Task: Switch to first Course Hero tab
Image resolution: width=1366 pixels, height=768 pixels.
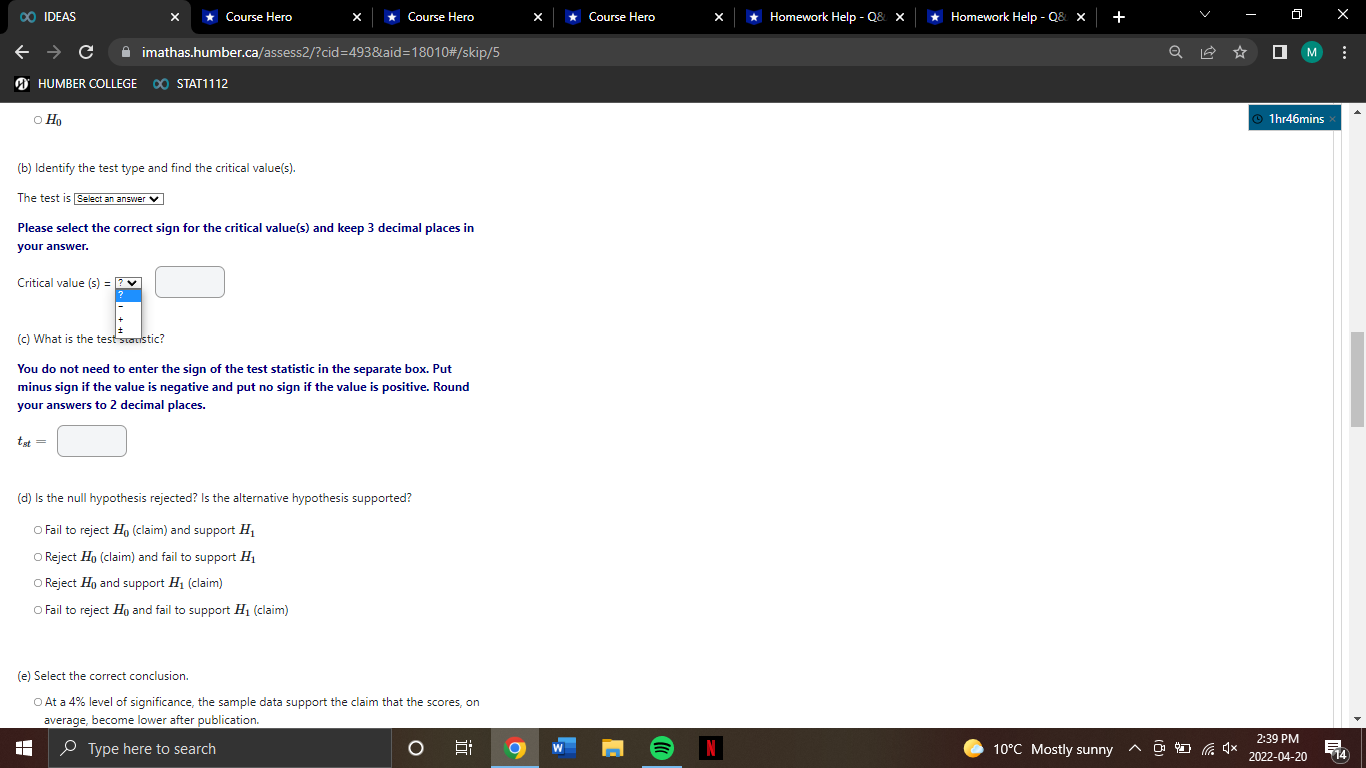Action: [281, 17]
